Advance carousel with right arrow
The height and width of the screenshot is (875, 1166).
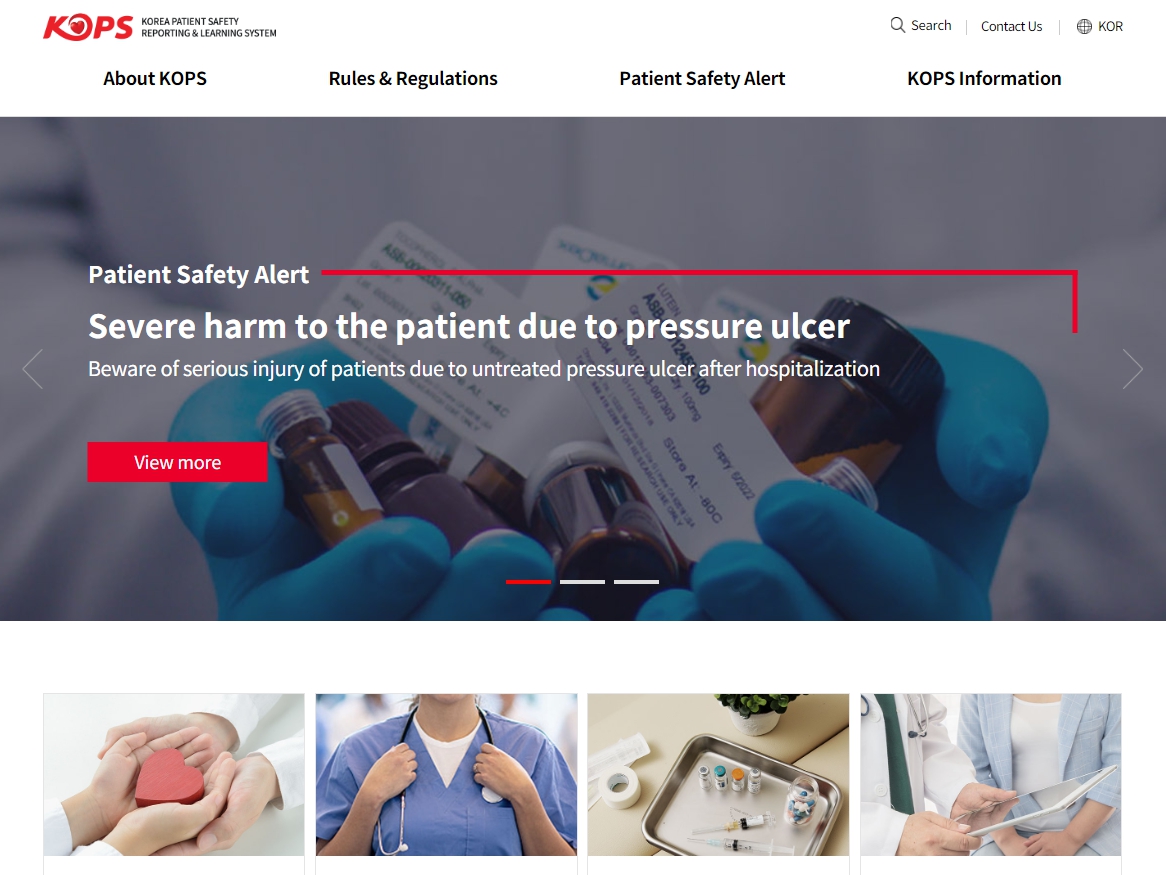tap(1132, 369)
